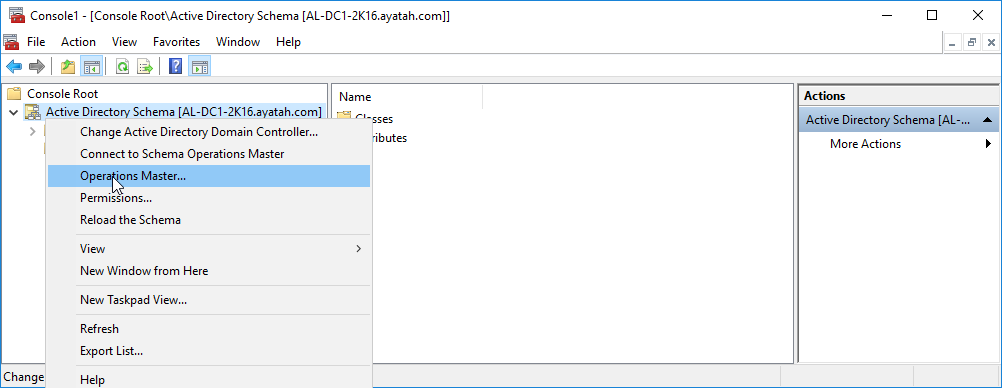Restore the inner MDI console window
Viewport: 1002px width, 388px height.
coord(972,43)
